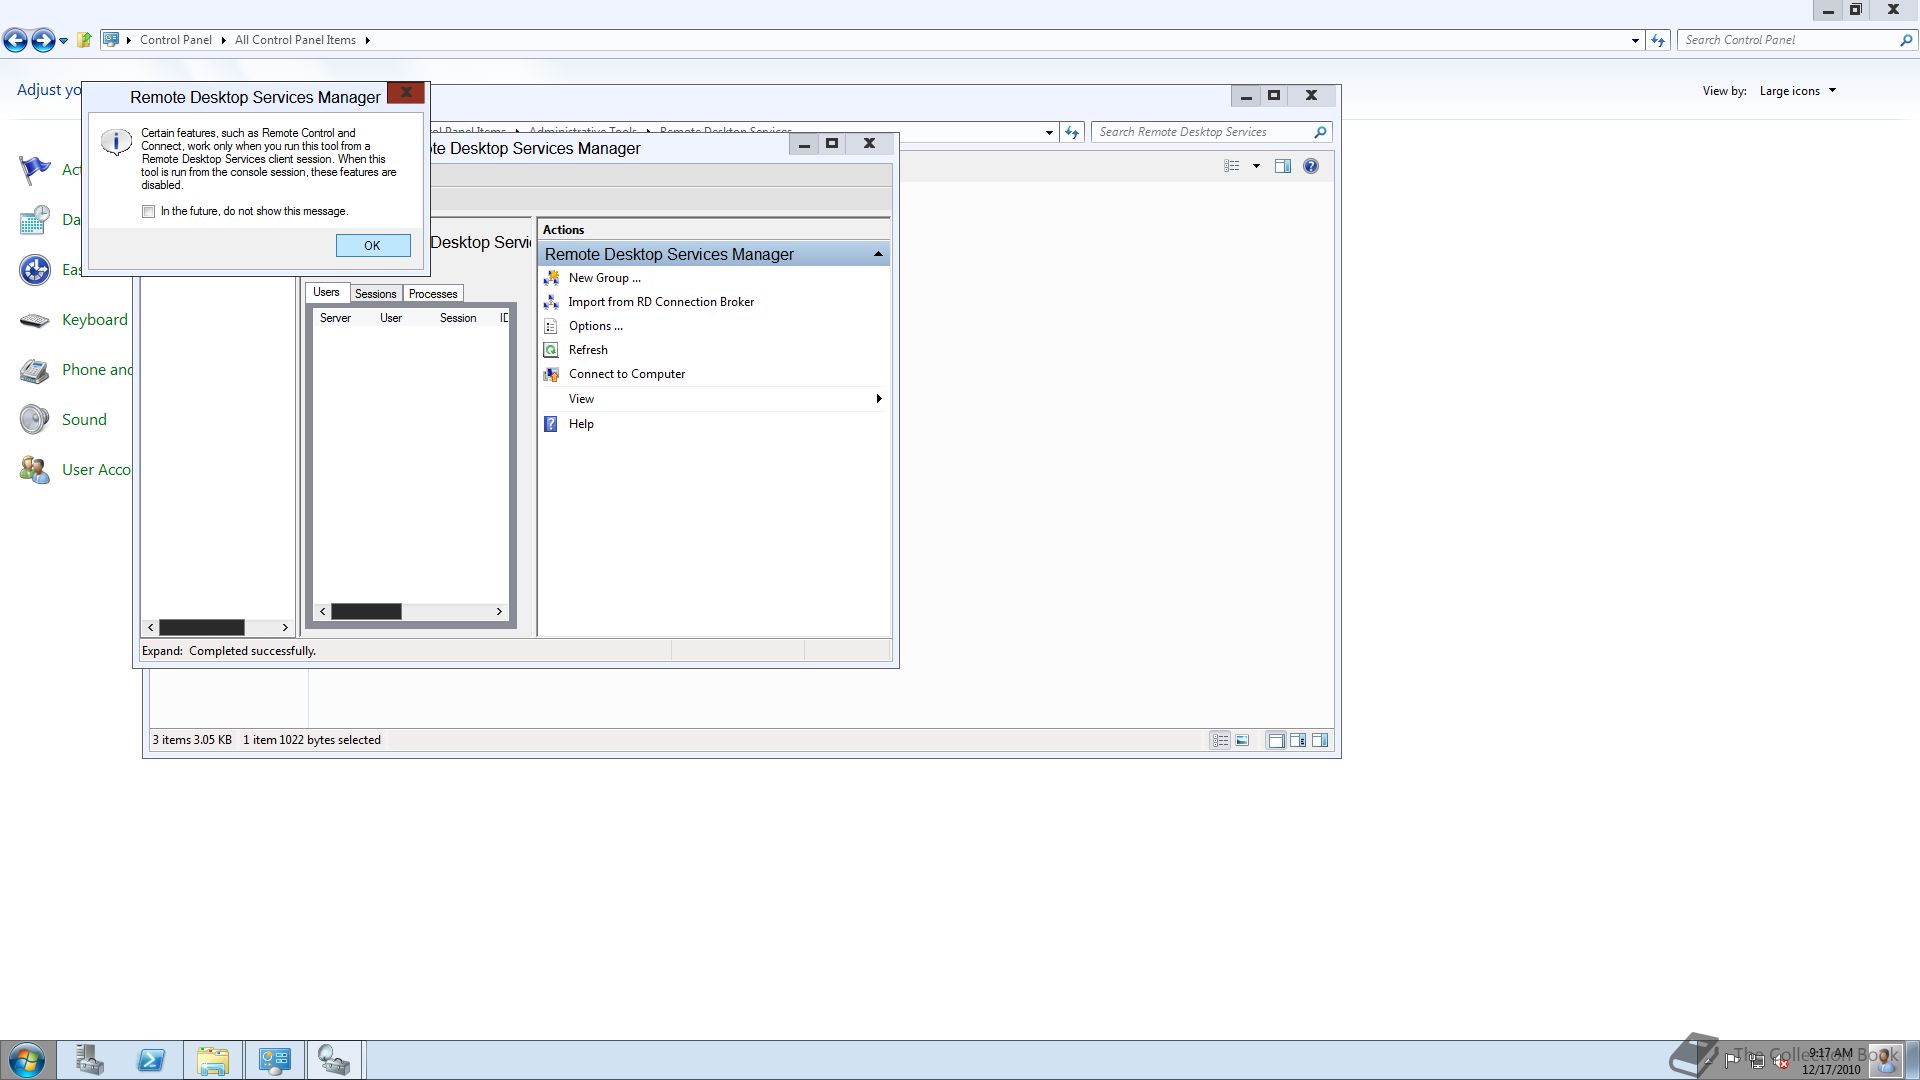Click the Action Center flag in system tray

[x=1731, y=1061]
